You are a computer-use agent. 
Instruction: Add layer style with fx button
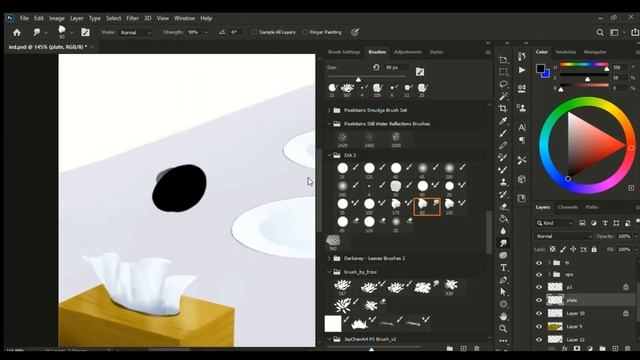(x=565, y=349)
